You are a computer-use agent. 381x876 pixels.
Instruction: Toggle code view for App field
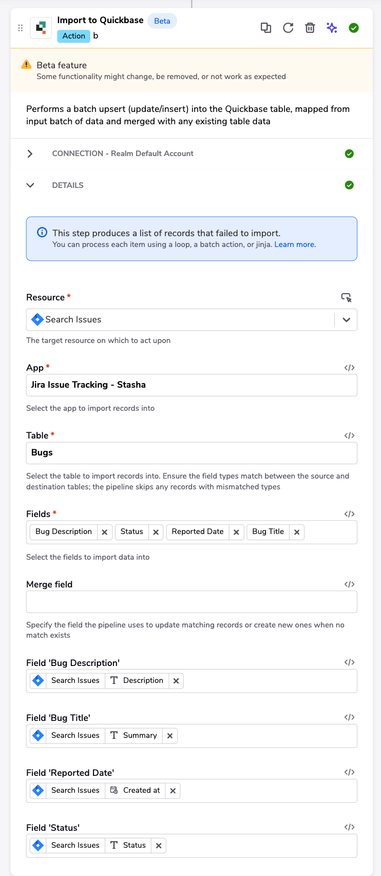click(349, 368)
